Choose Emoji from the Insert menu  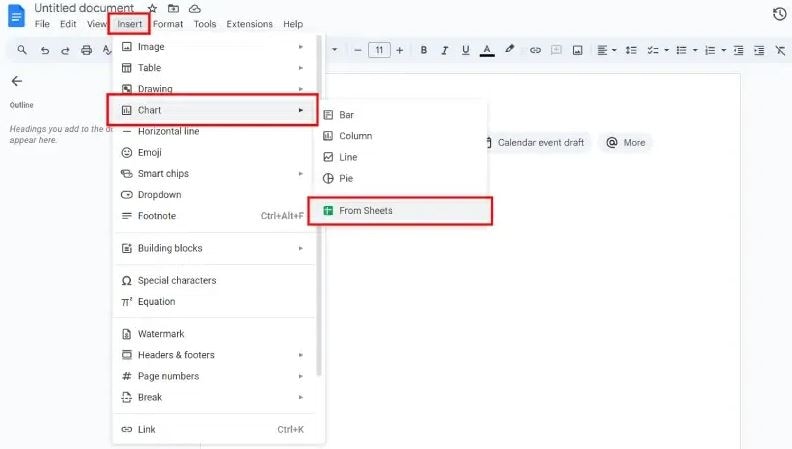click(x=214, y=152)
